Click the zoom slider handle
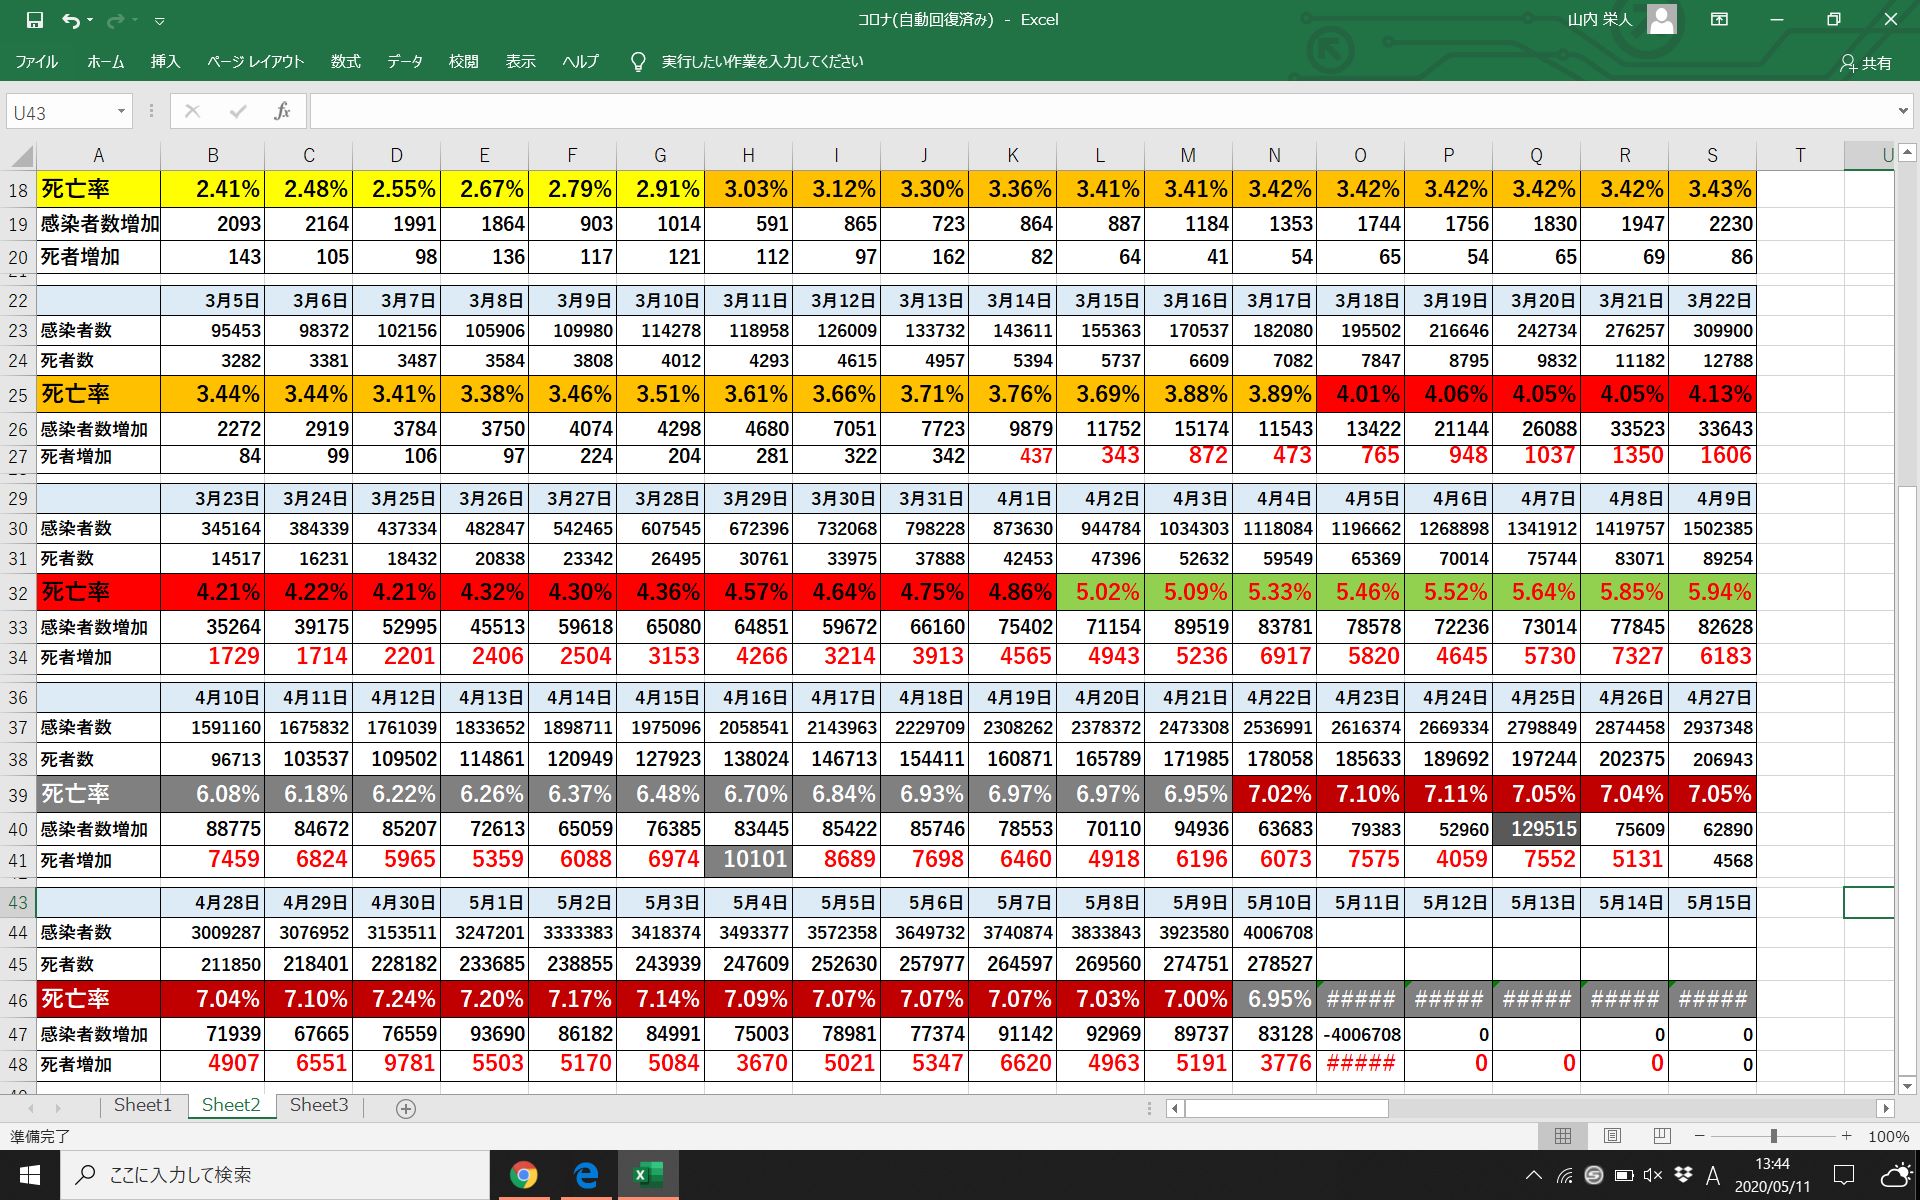The image size is (1920, 1200). 1773,1136
